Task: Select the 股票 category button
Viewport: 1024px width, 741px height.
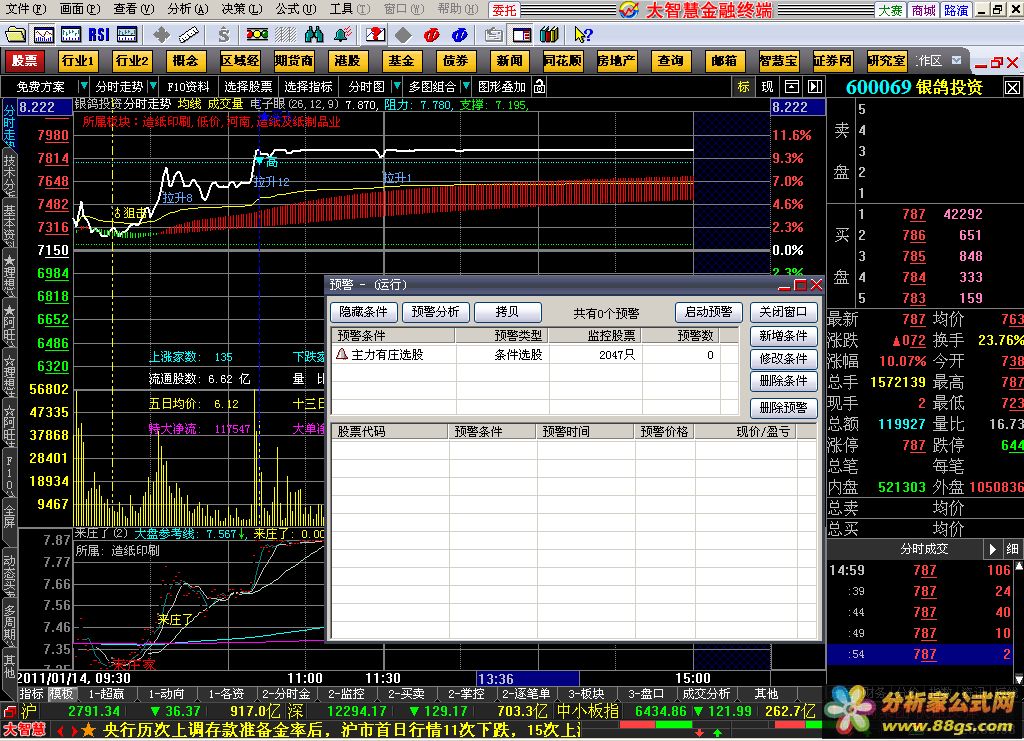Action: pyautogui.click(x=25, y=61)
